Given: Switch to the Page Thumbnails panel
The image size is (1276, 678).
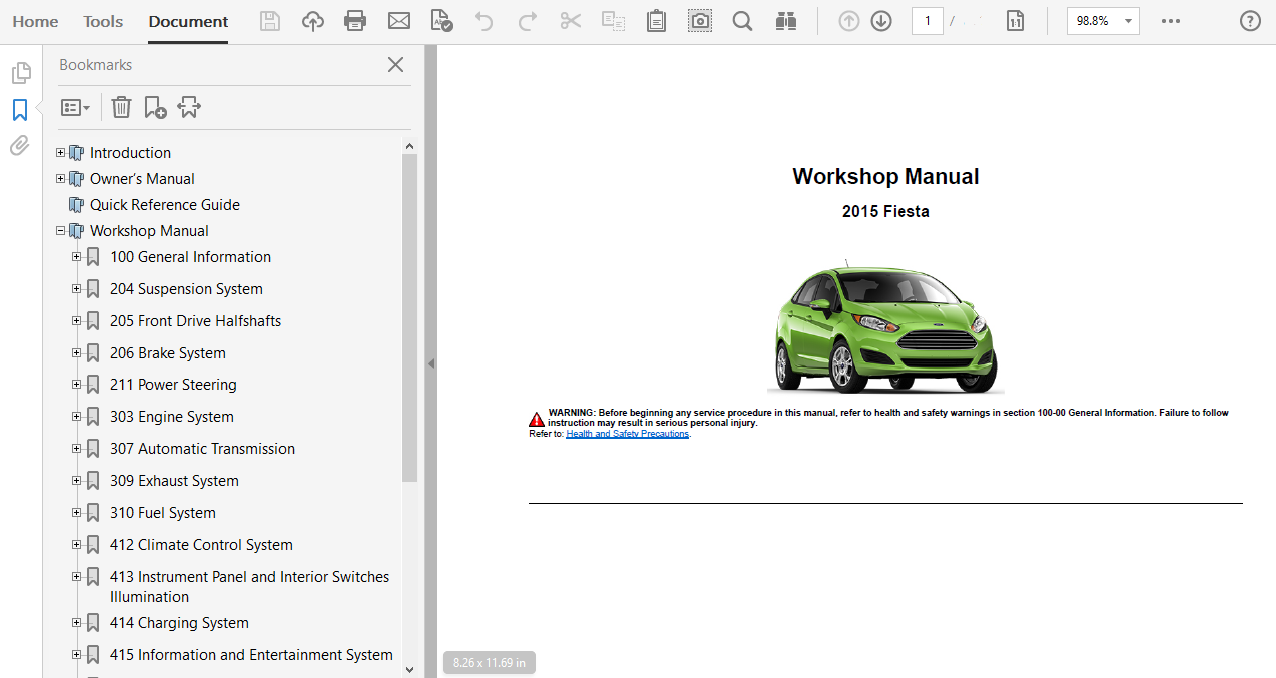Looking at the screenshot, I should pos(21,71).
